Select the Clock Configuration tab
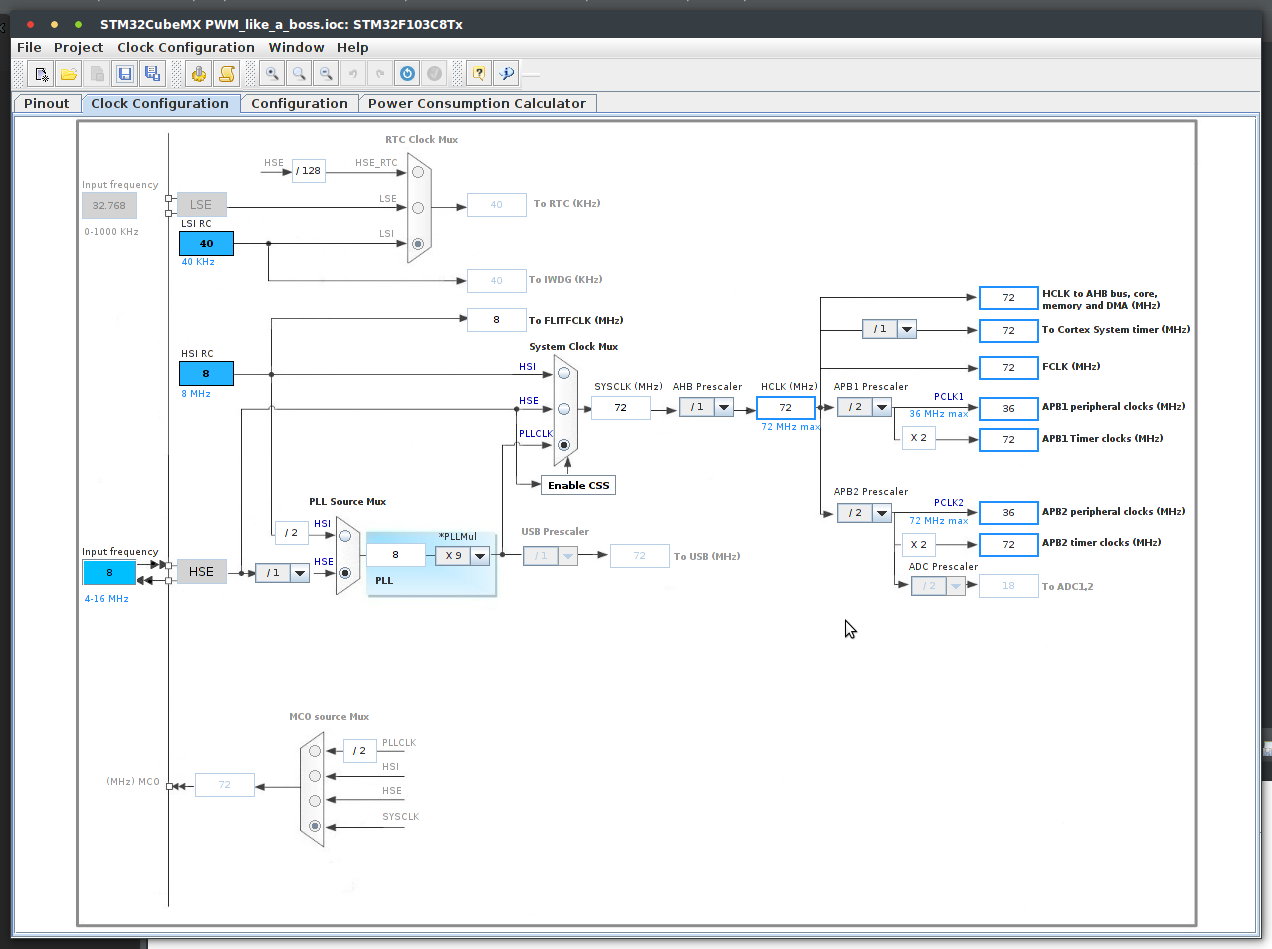This screenshot has height=949, width=1272. click(160, 103)
